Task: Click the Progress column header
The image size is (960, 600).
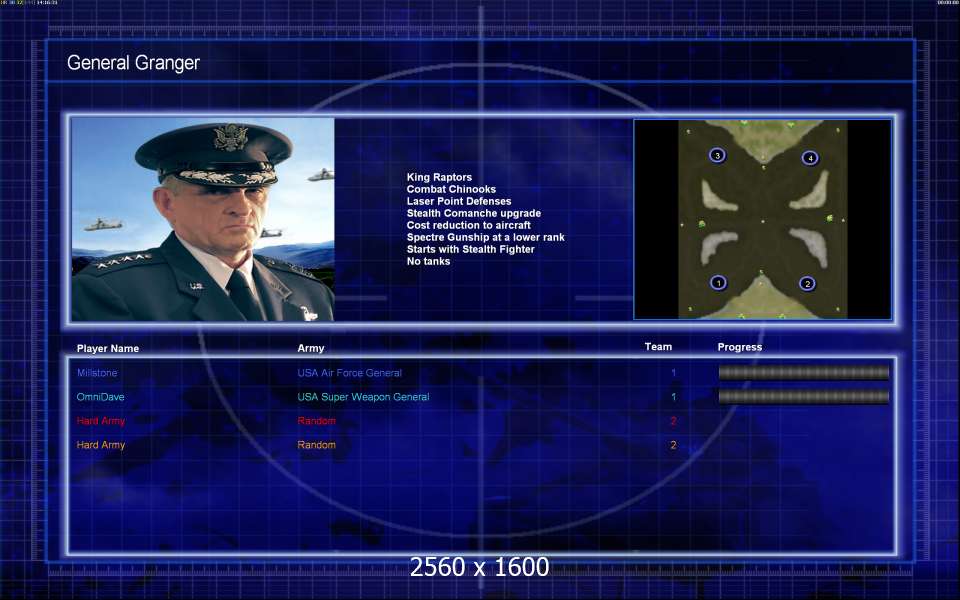Action: (740, 347)
